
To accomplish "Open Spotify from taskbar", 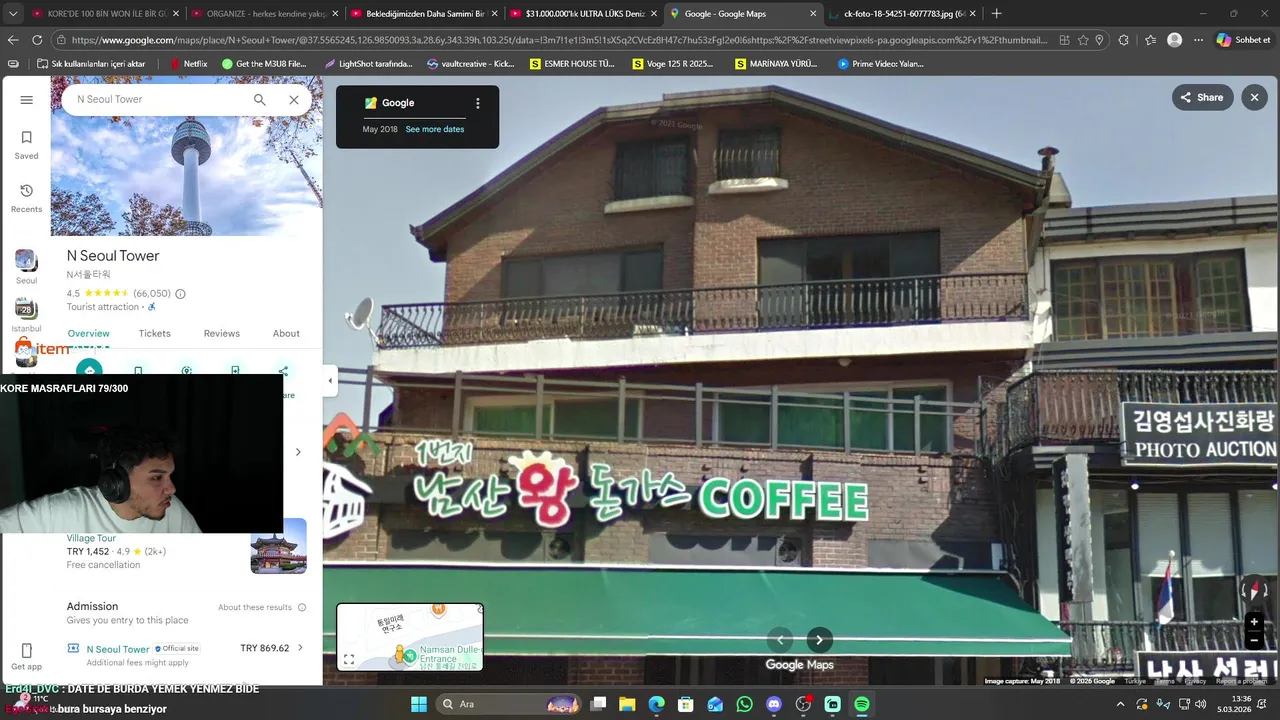I will click(x=861, y=704).
